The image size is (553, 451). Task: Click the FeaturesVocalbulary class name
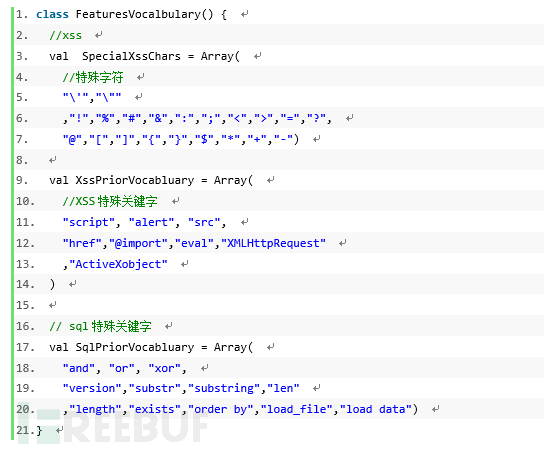(x=138, y=14)
